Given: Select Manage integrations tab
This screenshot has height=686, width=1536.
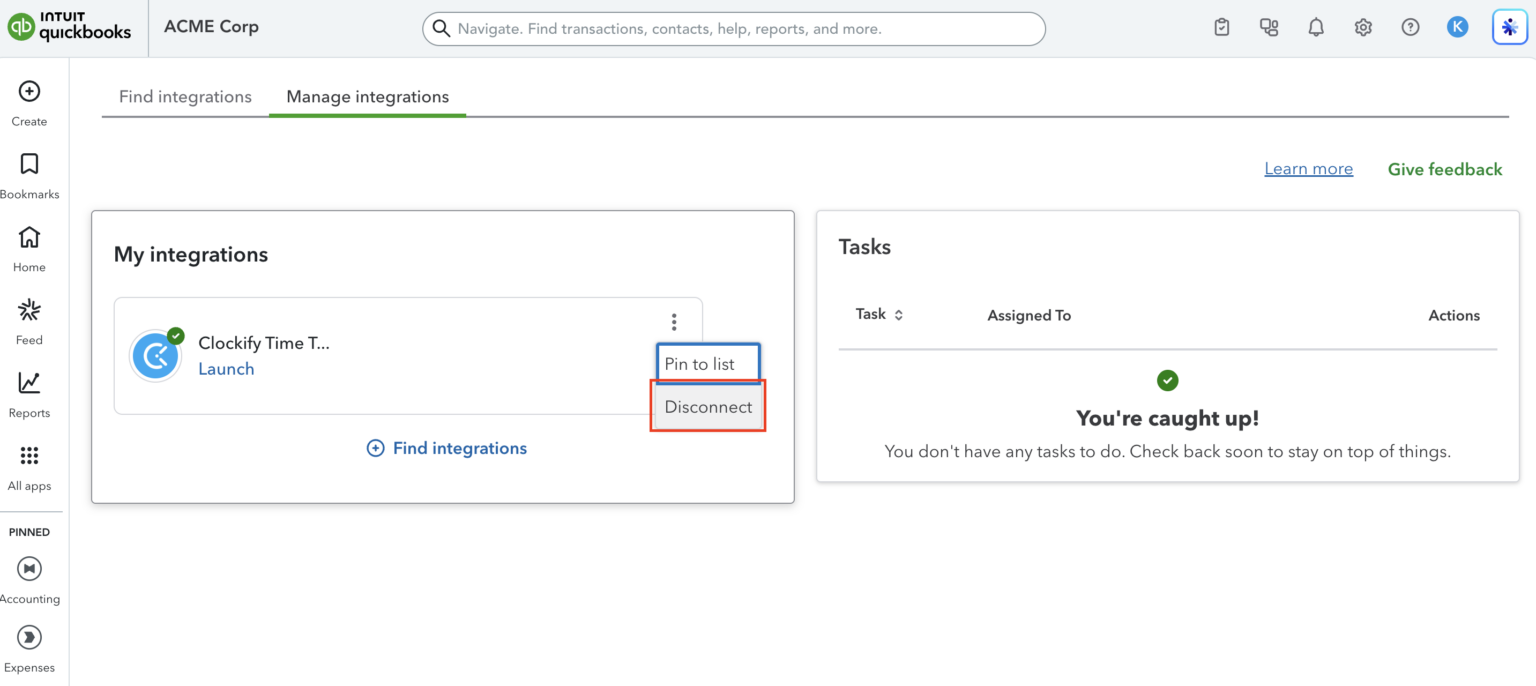Looking at the screenshot, I should pos(368,97).
